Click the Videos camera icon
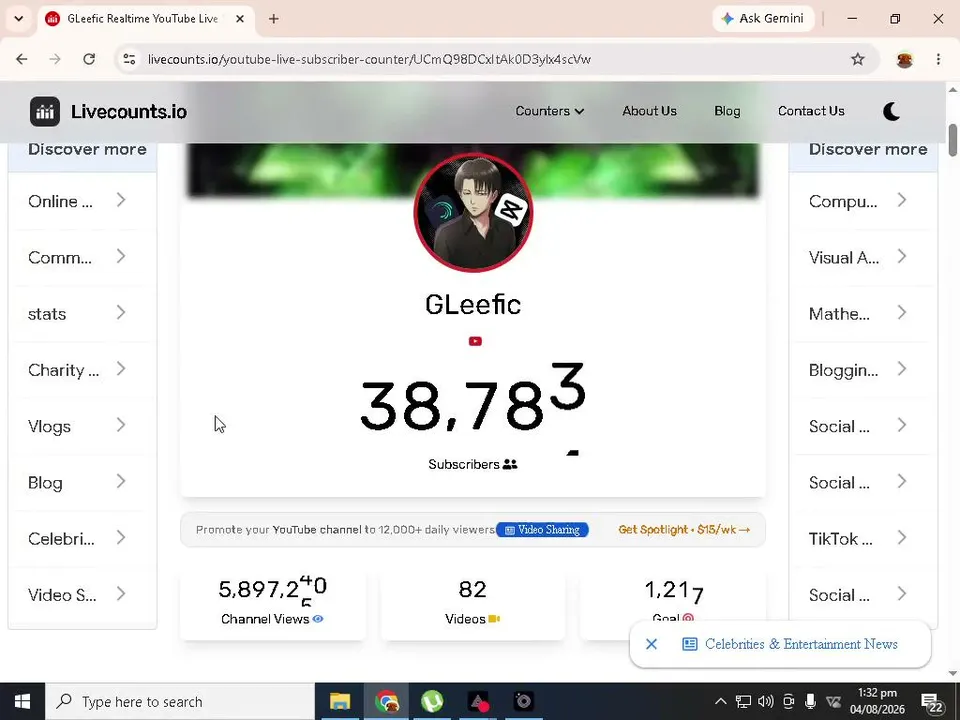960x720 pixels. coord(494,619)
